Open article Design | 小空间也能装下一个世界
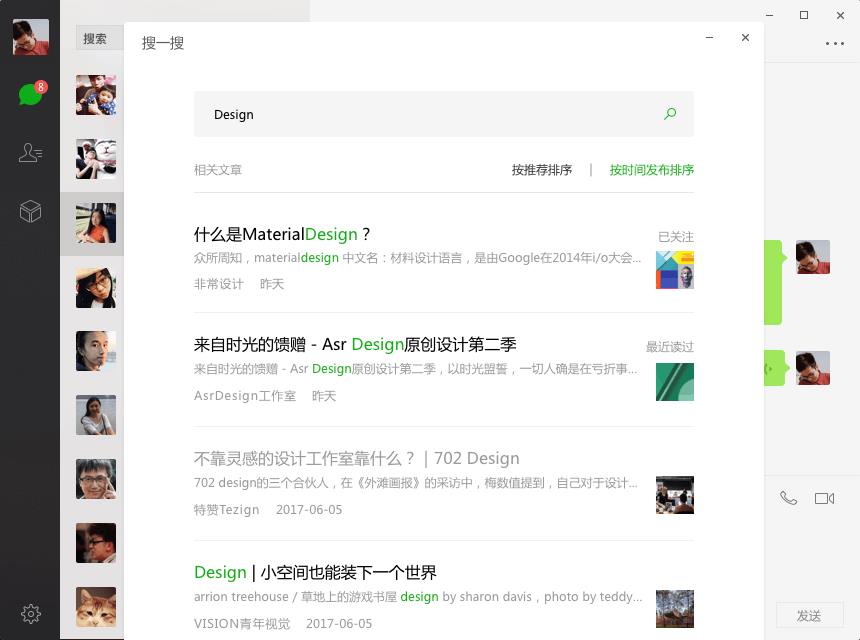This screenshot has height=640, width=860. tap(315, 572)
